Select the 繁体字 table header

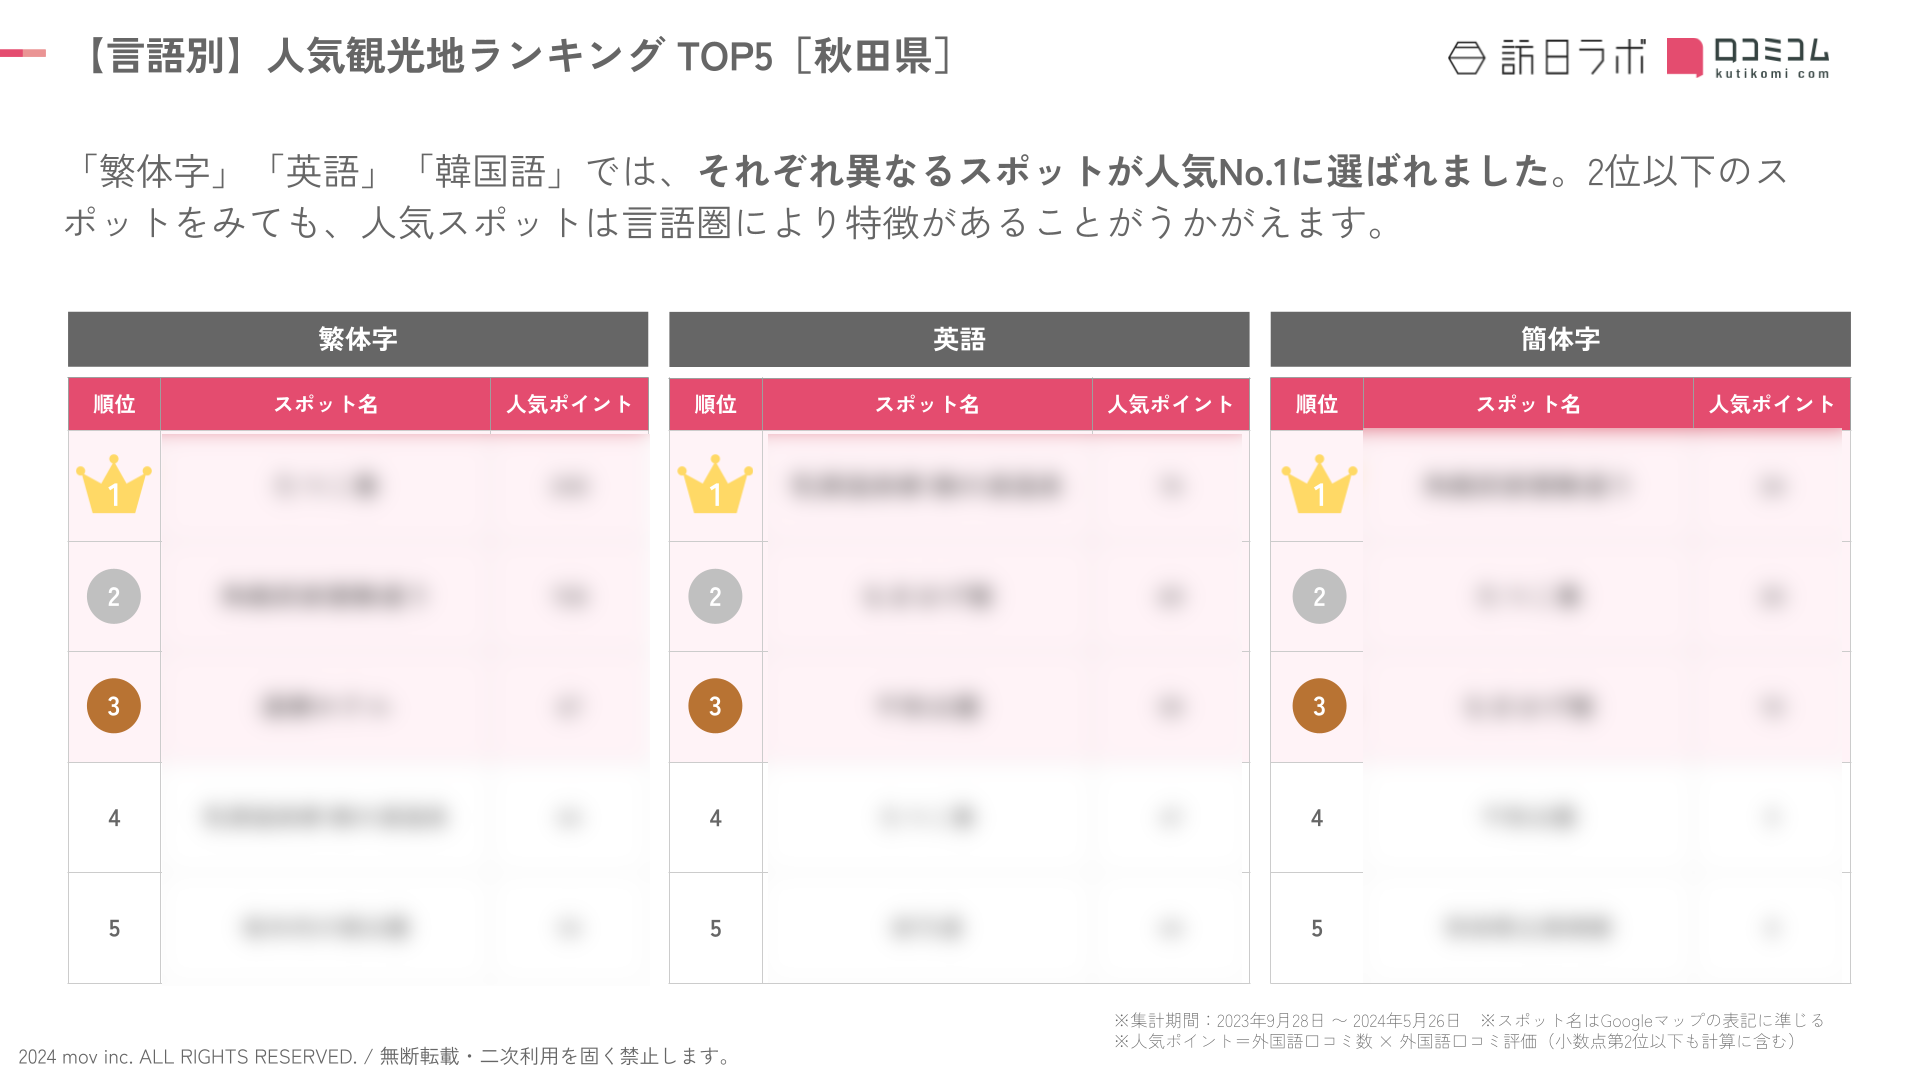358,340
